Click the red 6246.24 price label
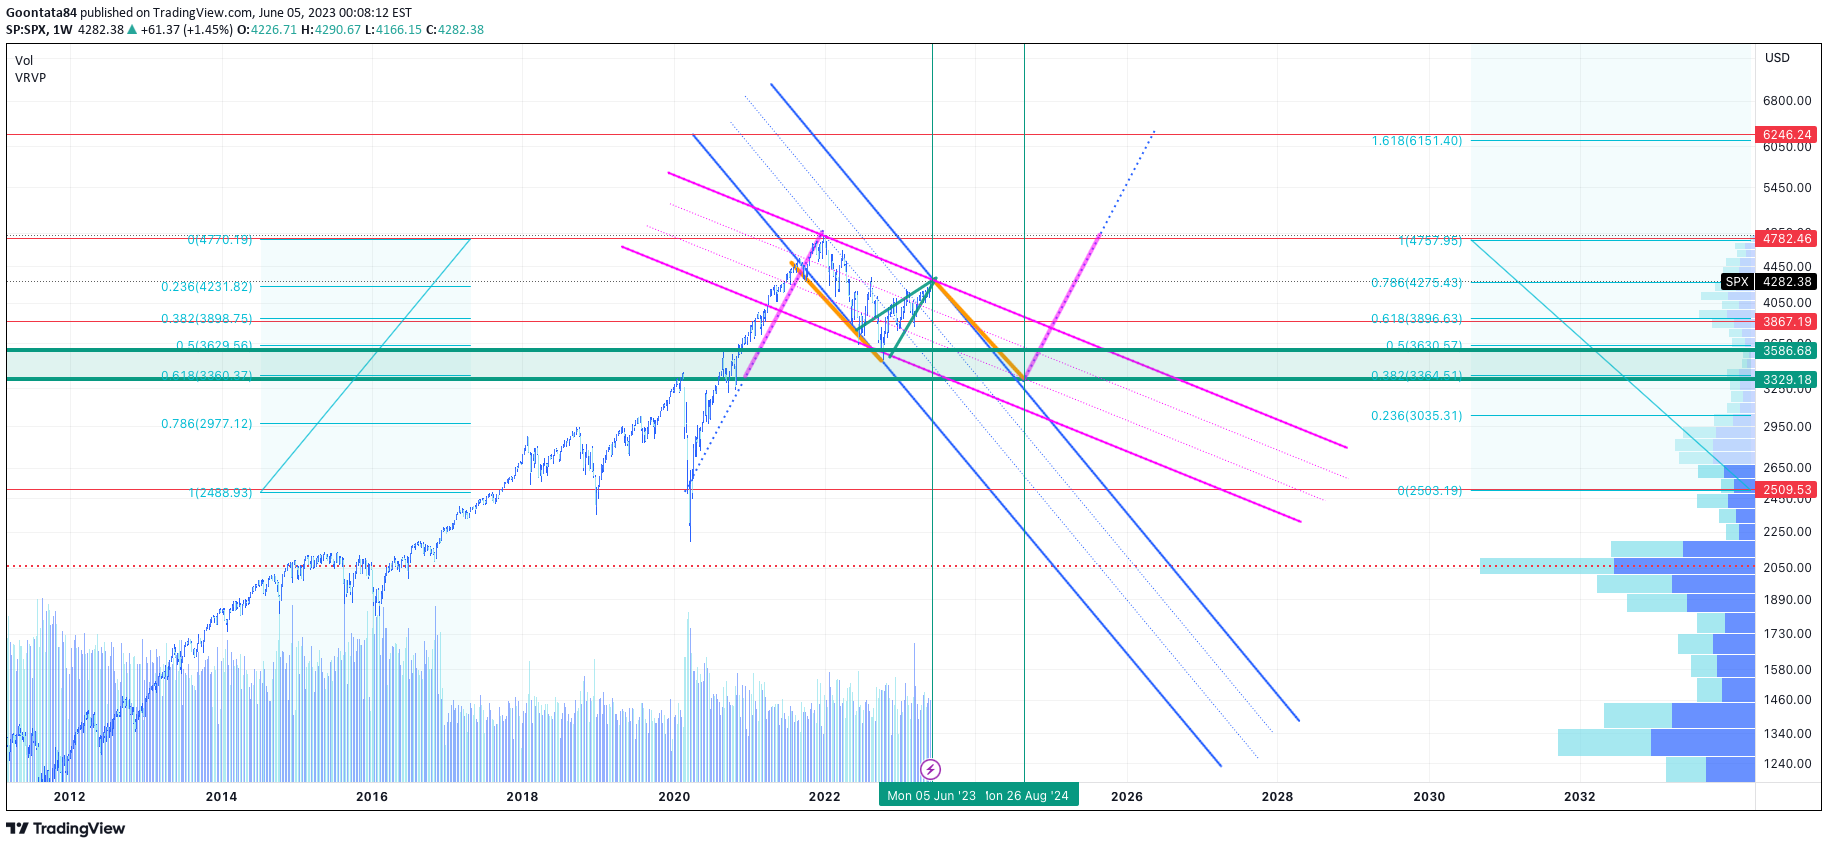The height and width of the screenshot is (847, 1828). (1786, 135)
